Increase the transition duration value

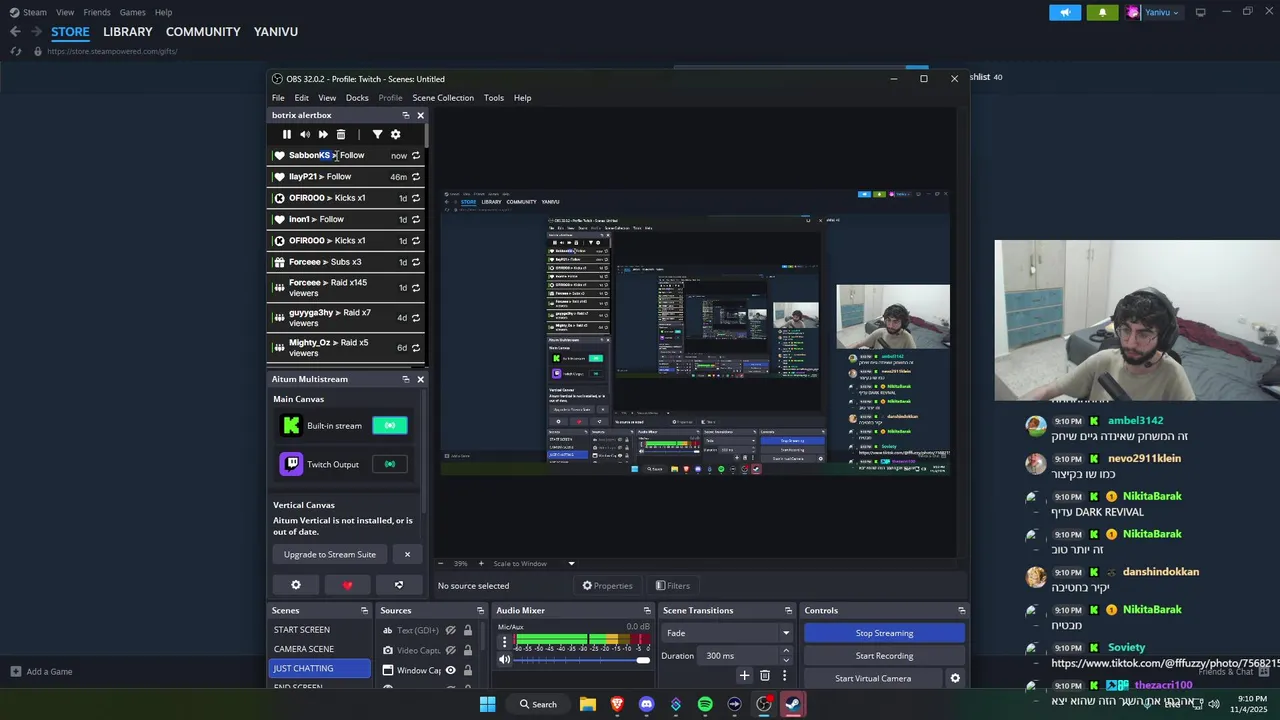coord(786,651)
